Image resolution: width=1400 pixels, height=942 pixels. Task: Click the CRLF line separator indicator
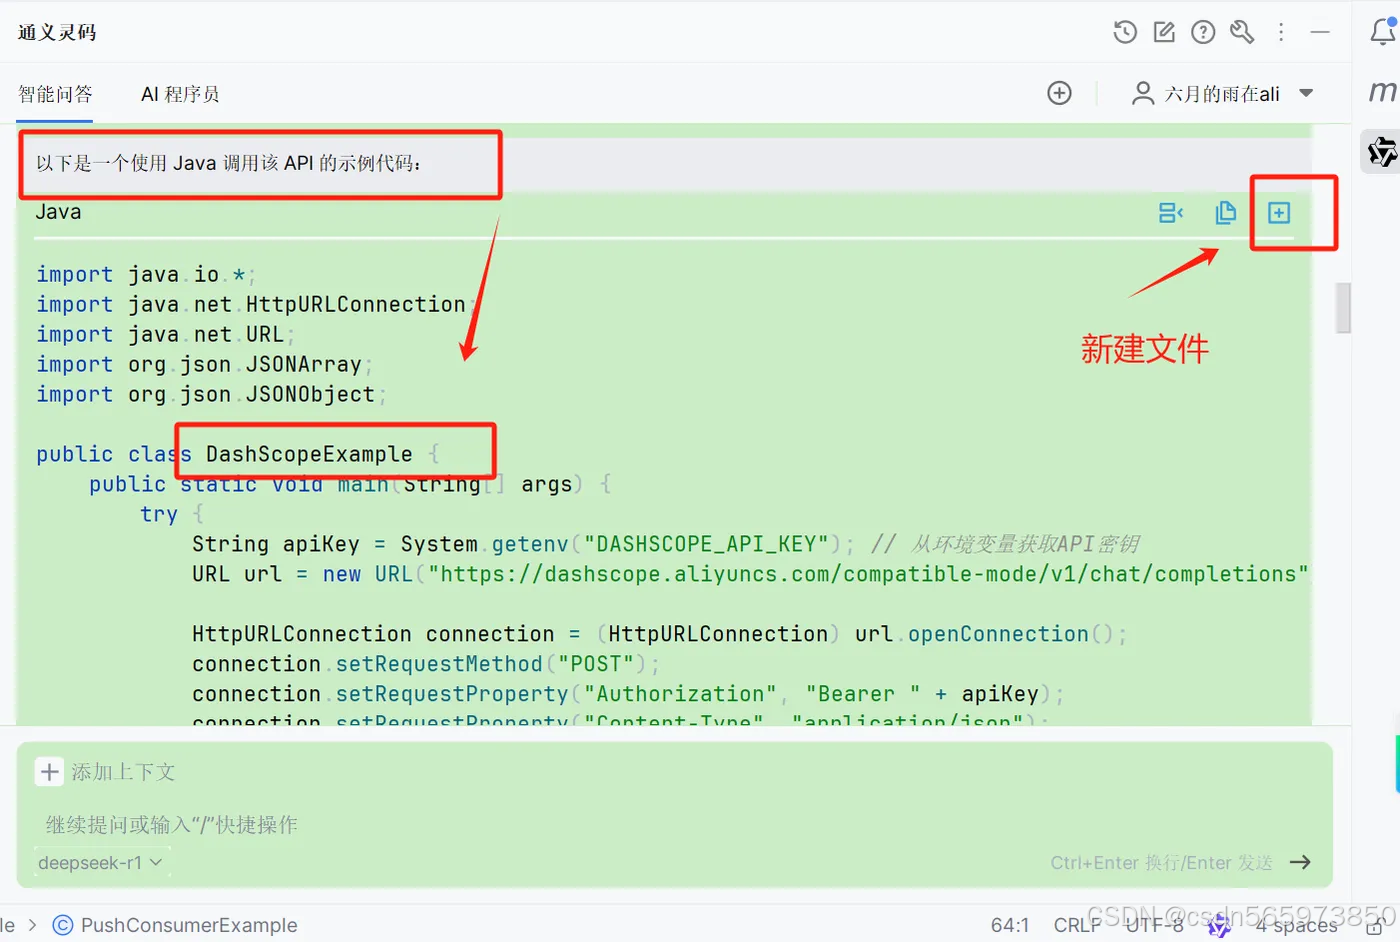pos(1077,925)
